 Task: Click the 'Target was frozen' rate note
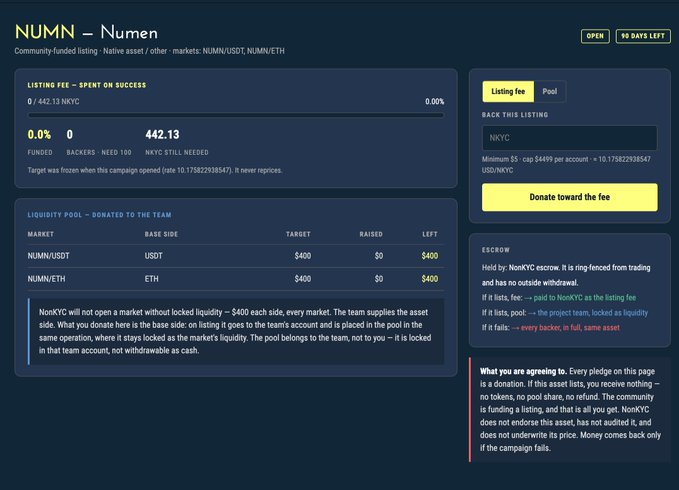click(x=155, y=171)
